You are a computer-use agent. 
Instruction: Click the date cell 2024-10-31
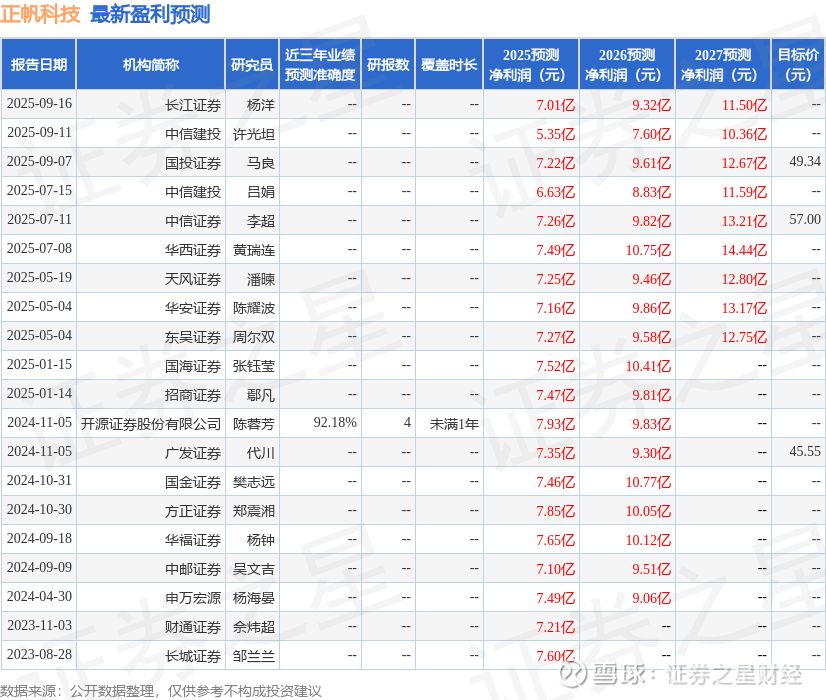(39, 480)
